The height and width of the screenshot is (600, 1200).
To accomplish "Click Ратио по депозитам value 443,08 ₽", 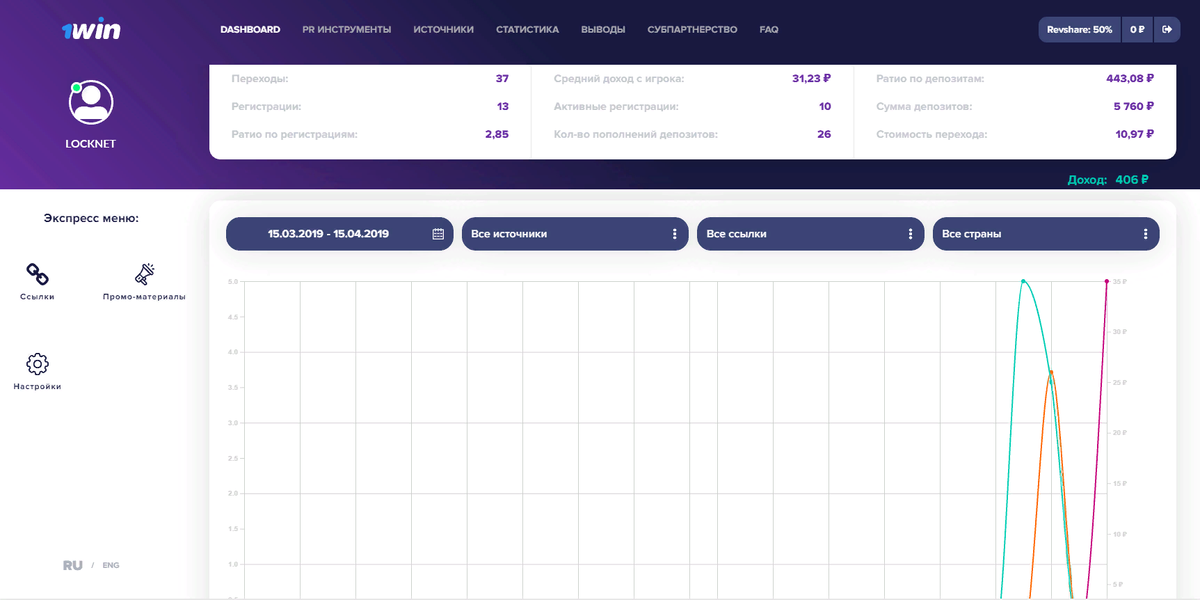I will pos(1130,78).
